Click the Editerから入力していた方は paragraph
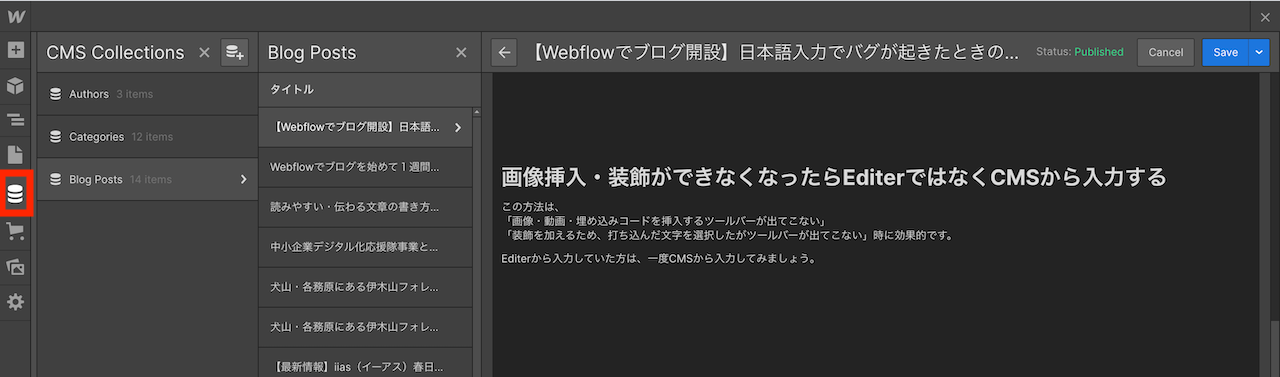Screen dimensions: 1280x377 click(x=660, y=258)
